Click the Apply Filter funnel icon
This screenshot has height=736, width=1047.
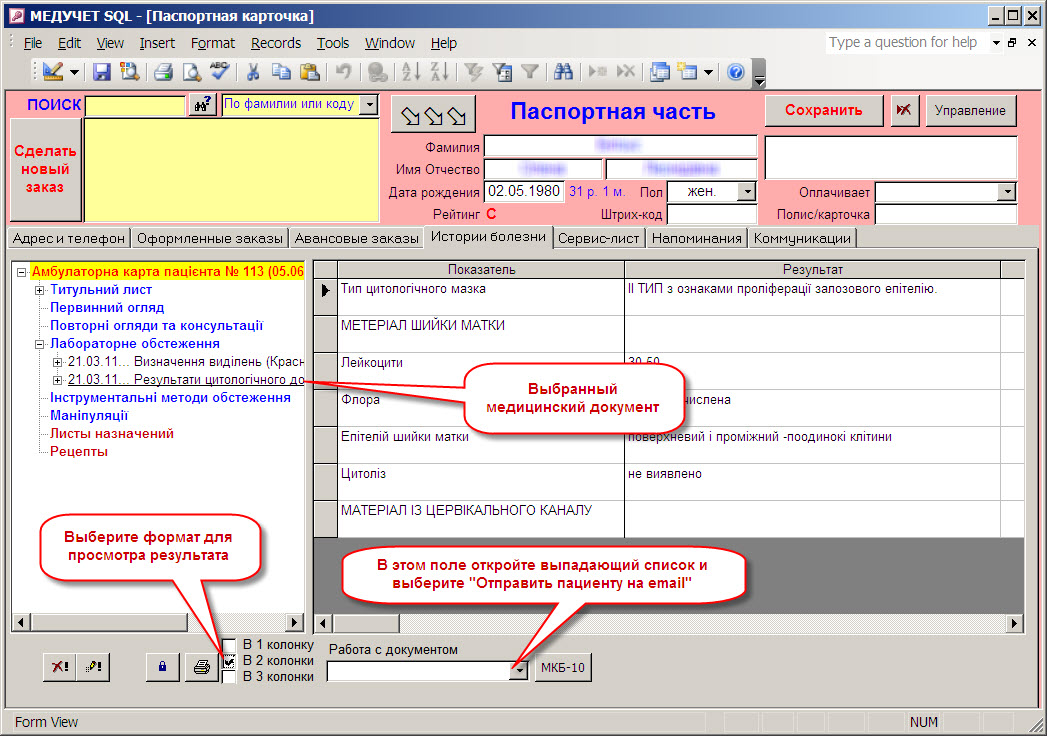530,71
